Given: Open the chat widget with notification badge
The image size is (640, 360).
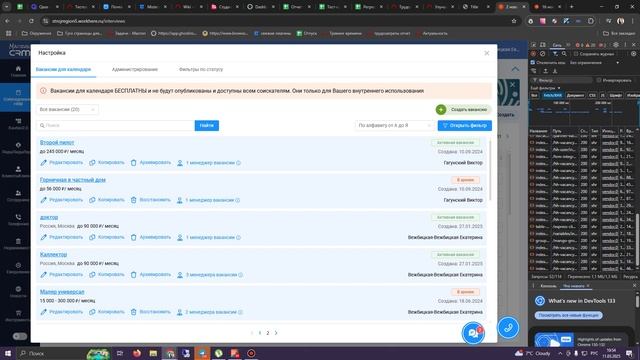Looking at the screenshot, I should pyautogui.click(x=473, y=333).
